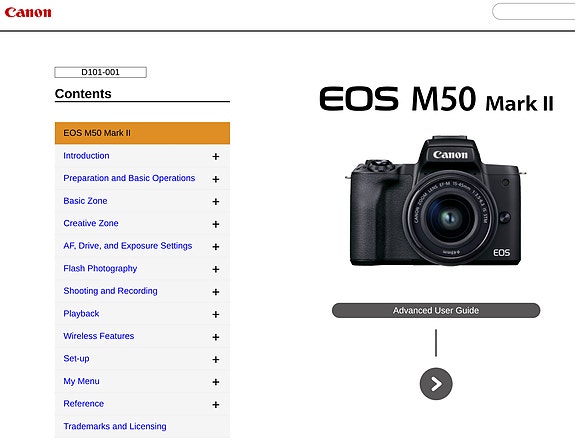Select the EOS M50 Mark II menu item
The width and height of the screenshot is (575, 442).
[x=142, y=133]
